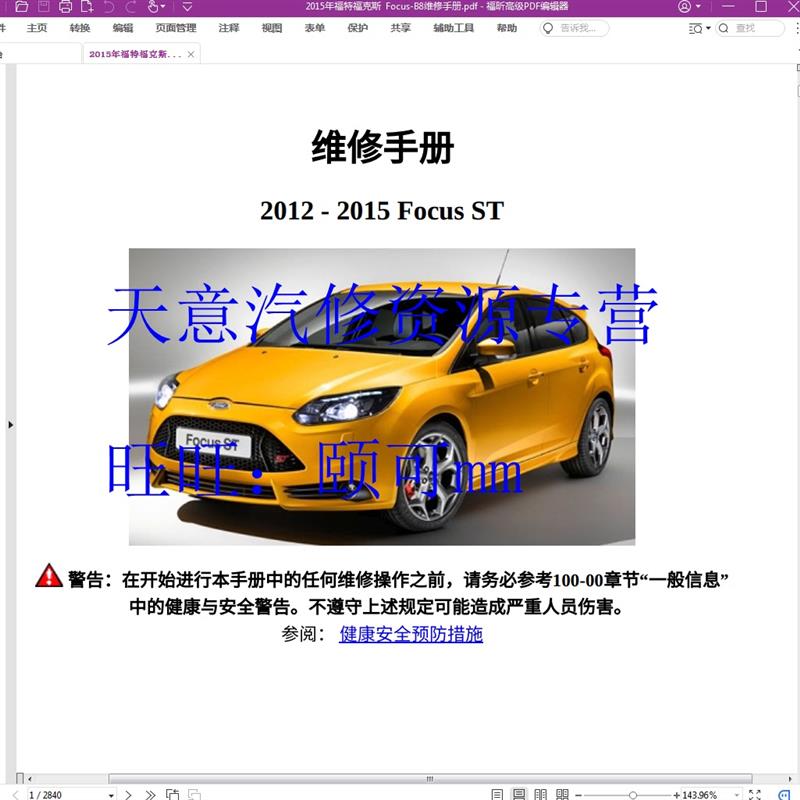
Task: Click the red warning triangle icon
Action: point(49,576)
